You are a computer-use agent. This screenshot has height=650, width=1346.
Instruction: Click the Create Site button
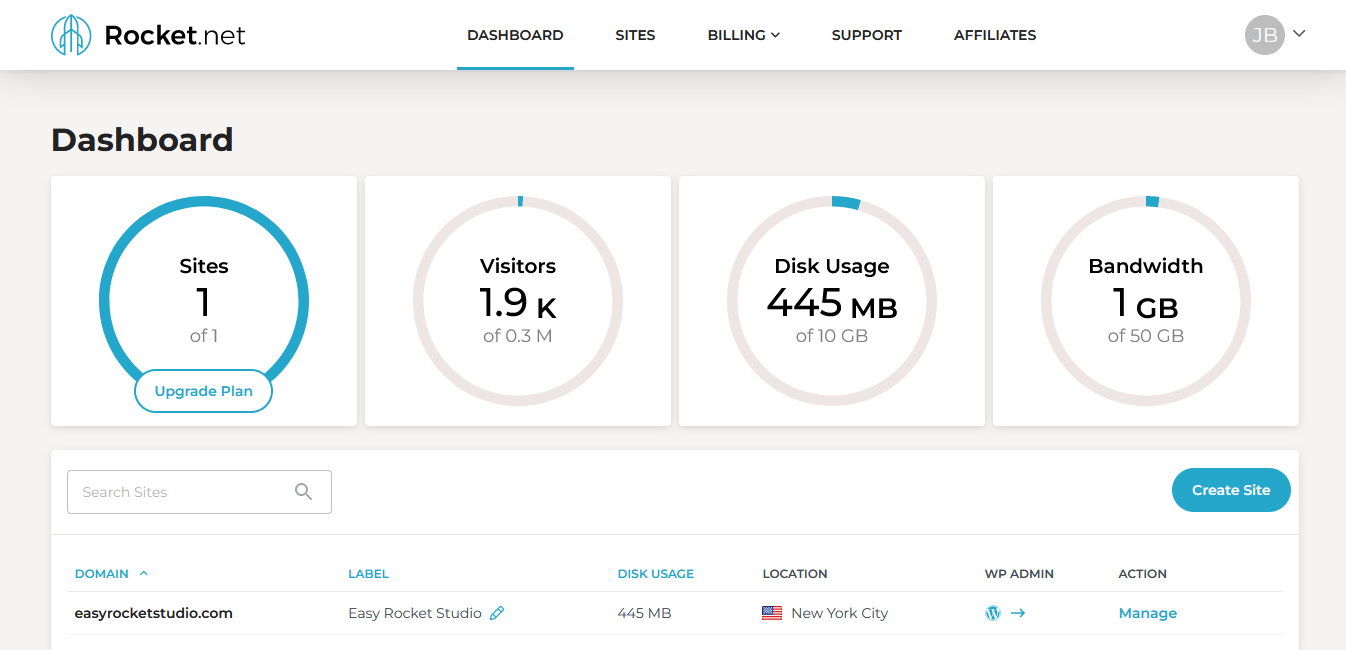pos(1231,490)
